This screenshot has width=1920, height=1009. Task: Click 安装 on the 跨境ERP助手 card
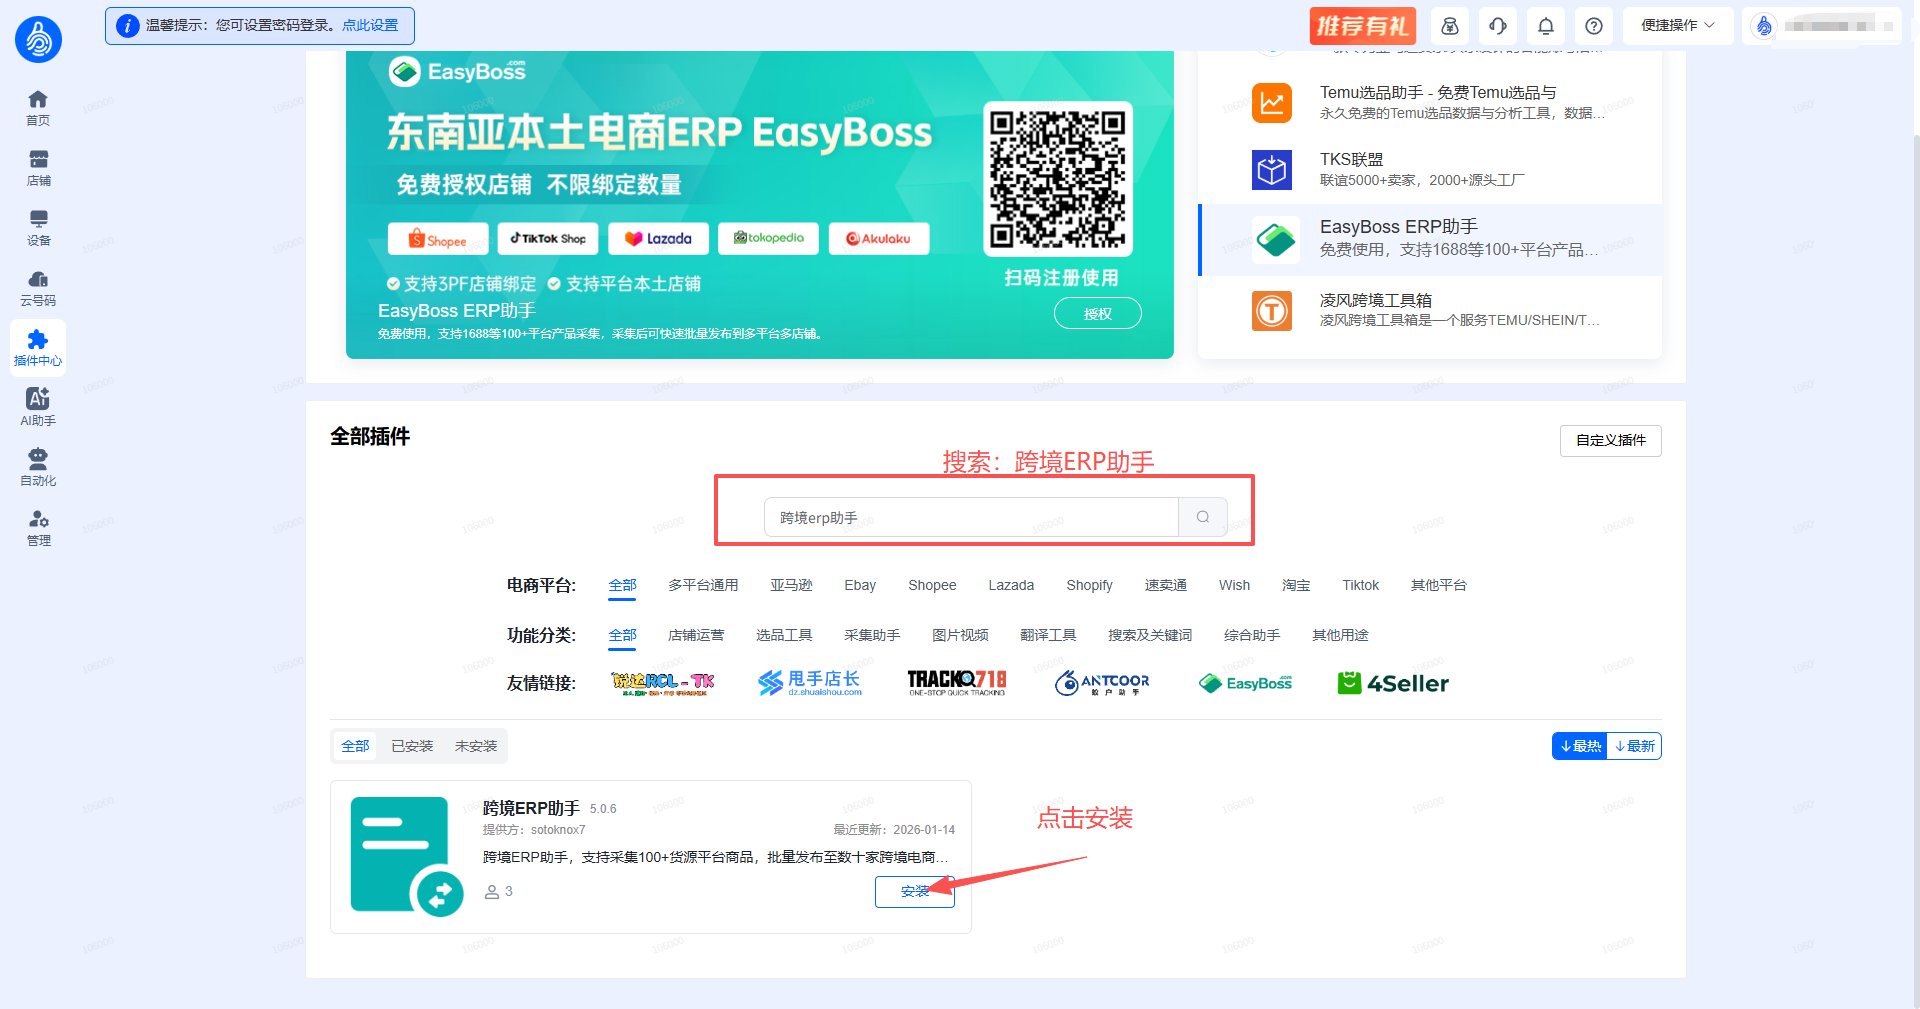pos(915,892)
